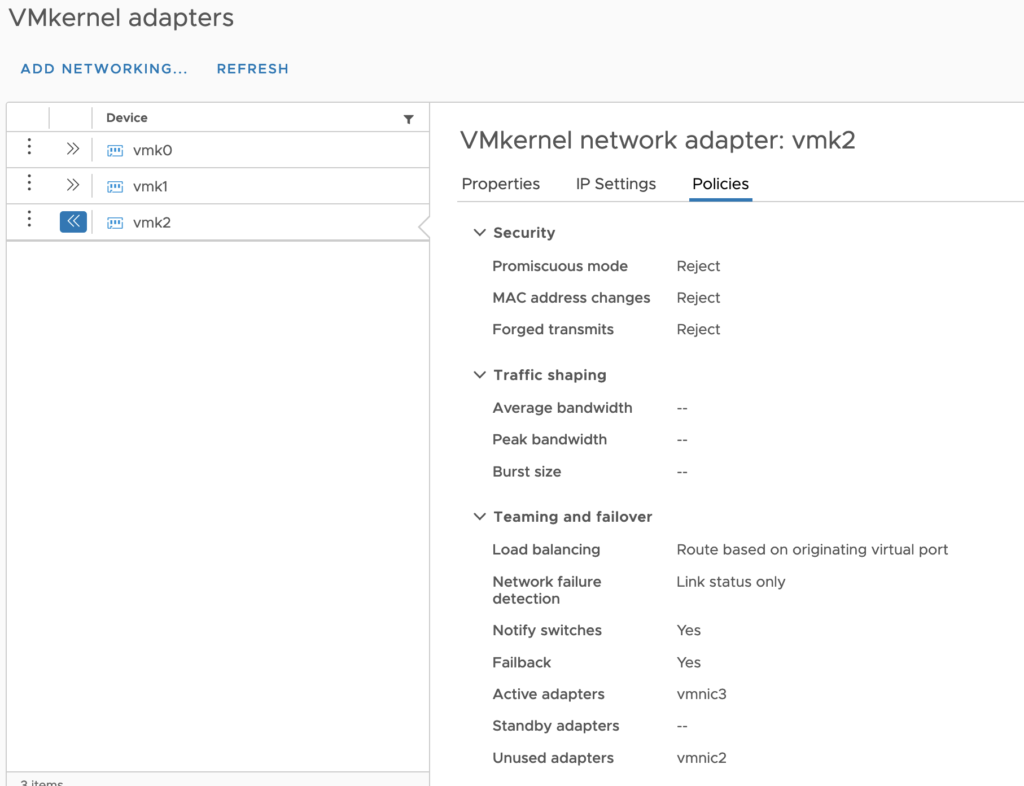Click the vmk2 adapter device icon
1024x786 pixels.
pyautogui.click(x=115, y=223)
